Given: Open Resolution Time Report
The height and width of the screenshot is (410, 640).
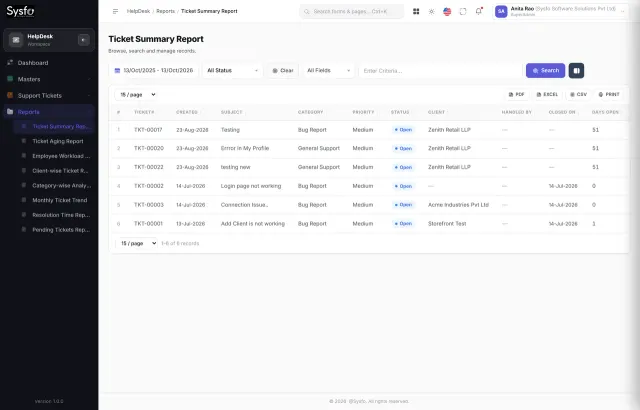Looking at the screenshot, I should [x=54, y=215].
